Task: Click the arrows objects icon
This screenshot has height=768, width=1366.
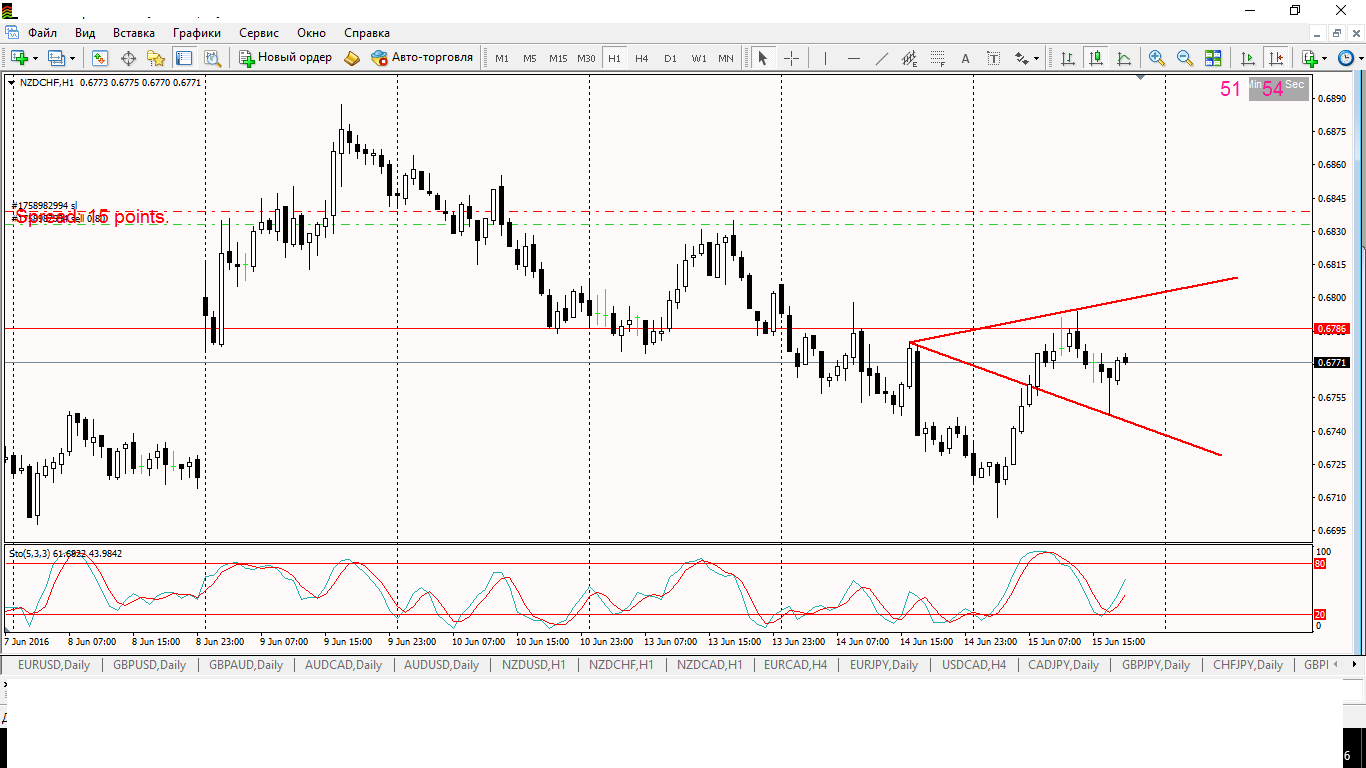Action: tap(1022, 58)
